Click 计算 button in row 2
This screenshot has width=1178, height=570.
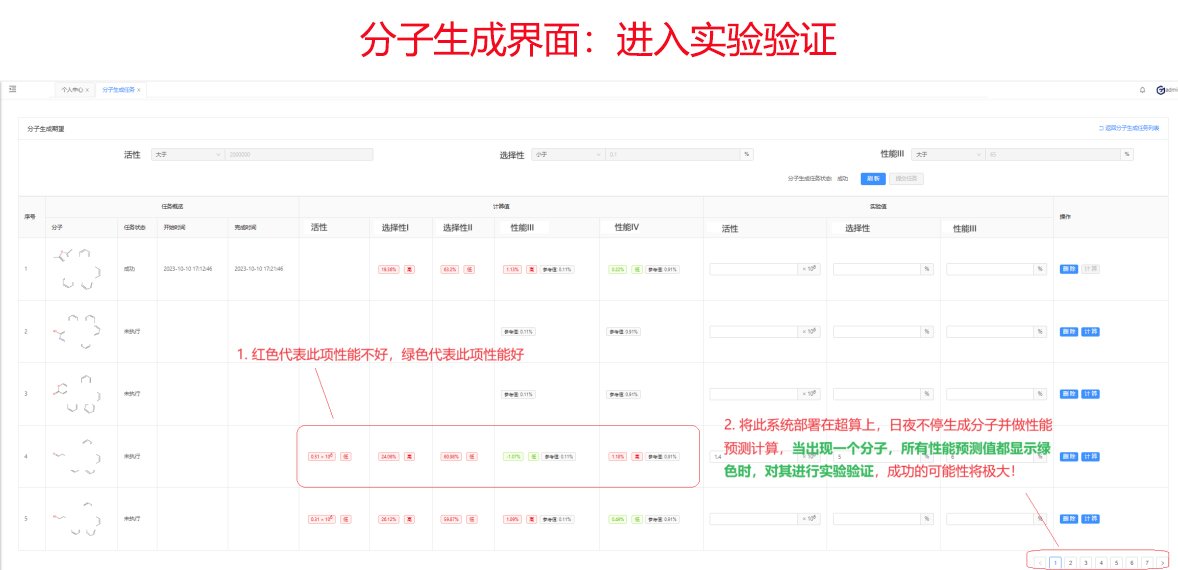pos(1090,332)
